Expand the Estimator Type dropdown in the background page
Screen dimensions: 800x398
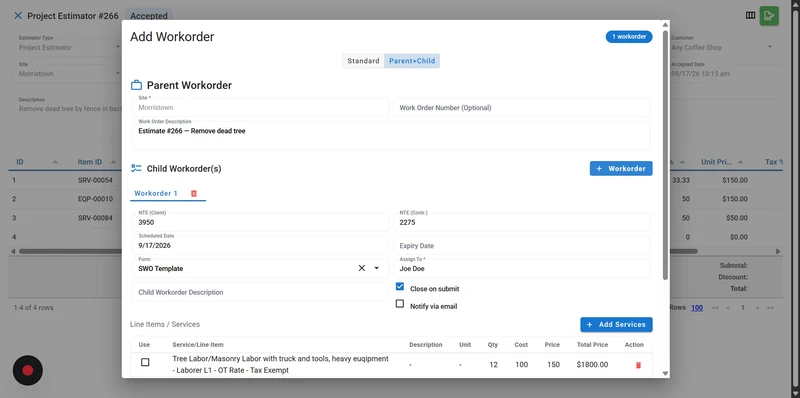118,47
